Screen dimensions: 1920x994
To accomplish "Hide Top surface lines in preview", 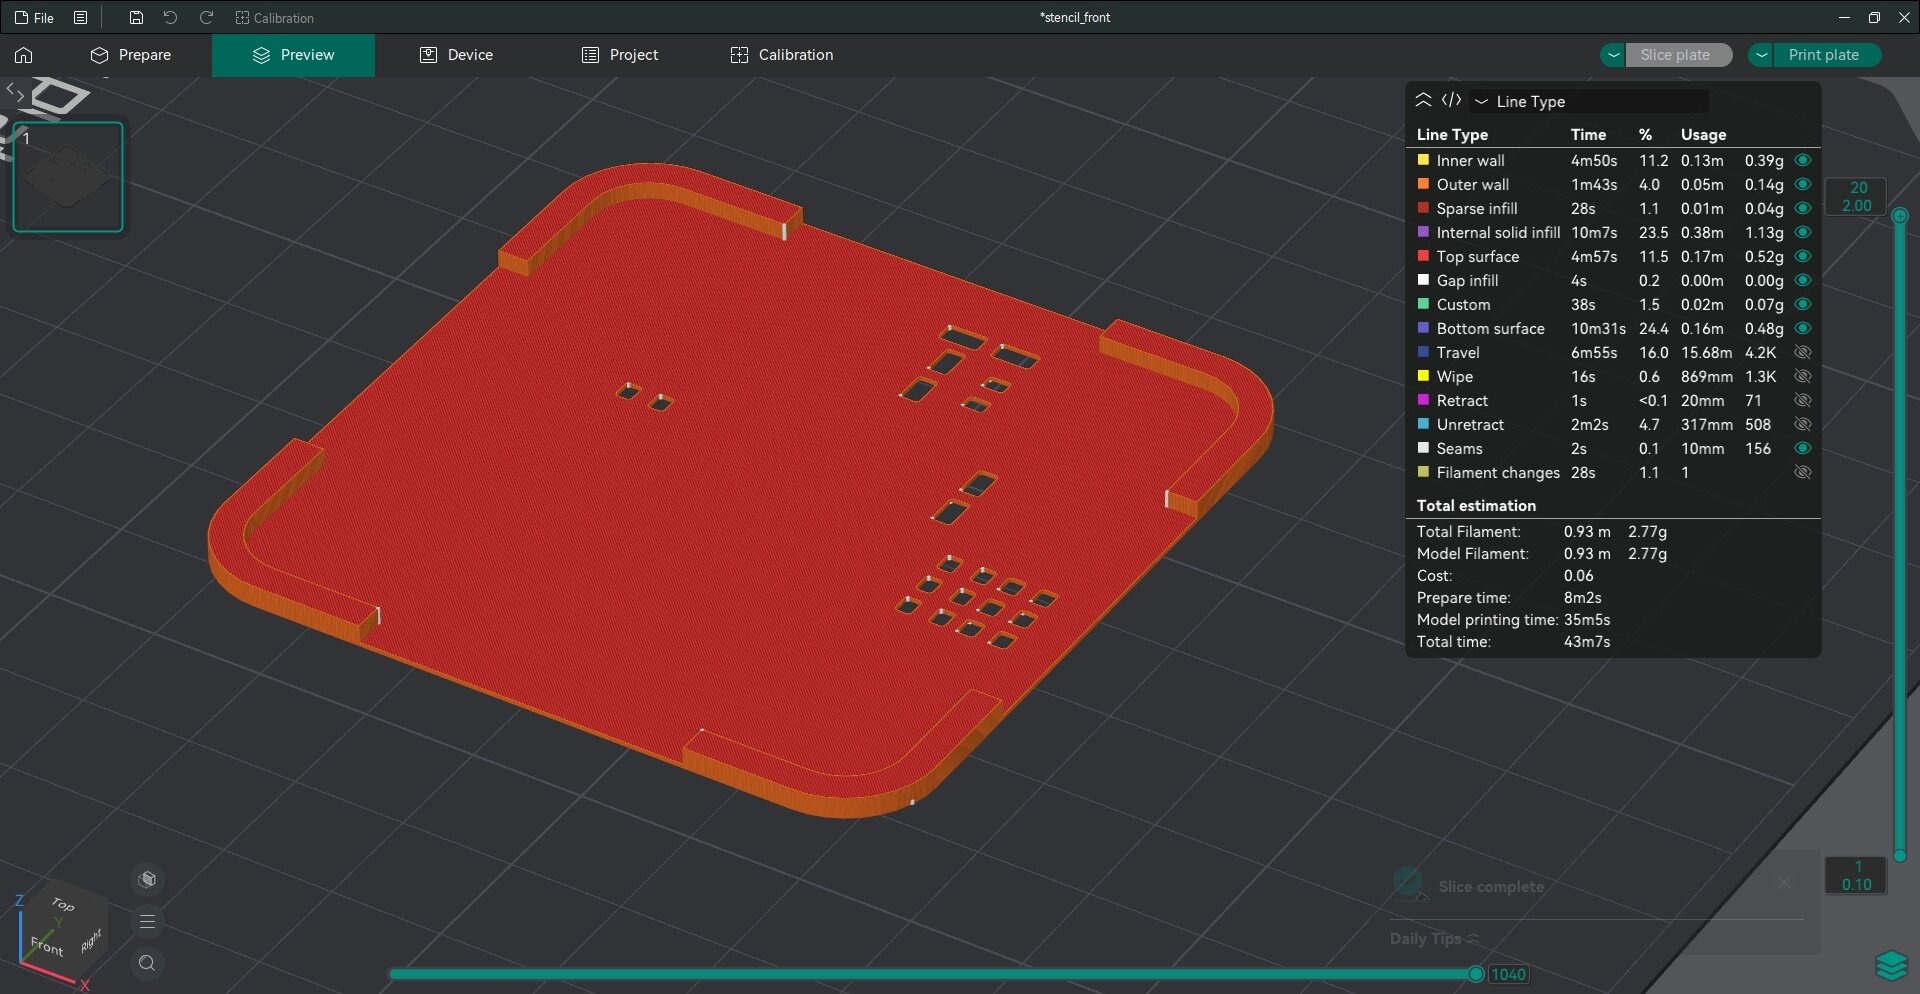I will [1803, 256].
